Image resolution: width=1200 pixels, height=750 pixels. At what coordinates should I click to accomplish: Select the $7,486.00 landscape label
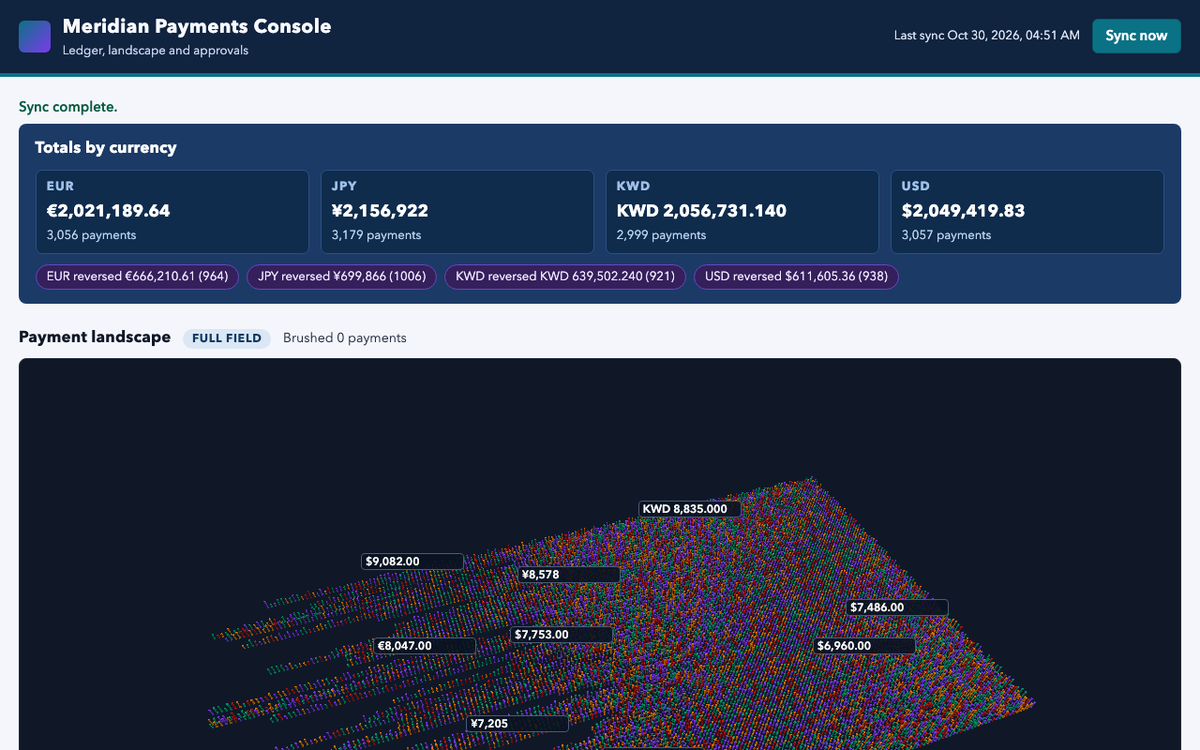click(897, 607)
